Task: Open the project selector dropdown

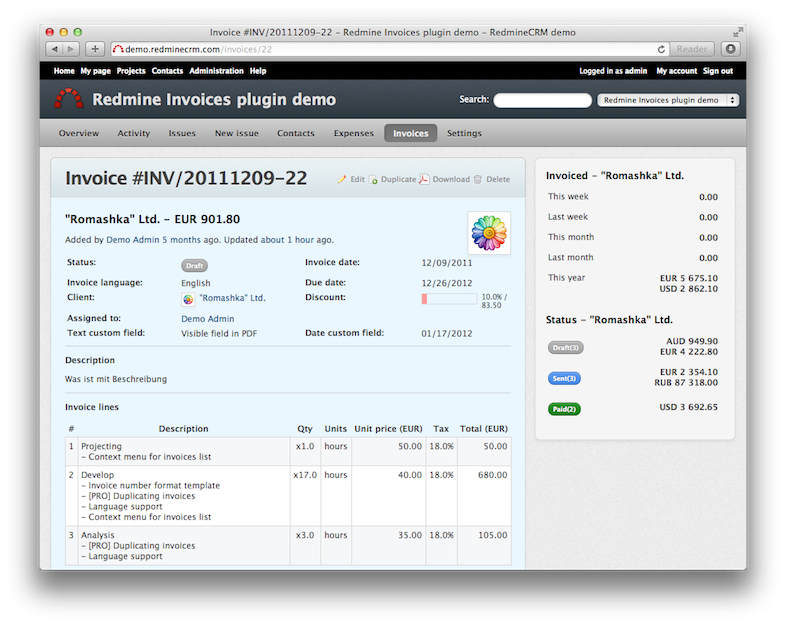Action: [667, 100]
